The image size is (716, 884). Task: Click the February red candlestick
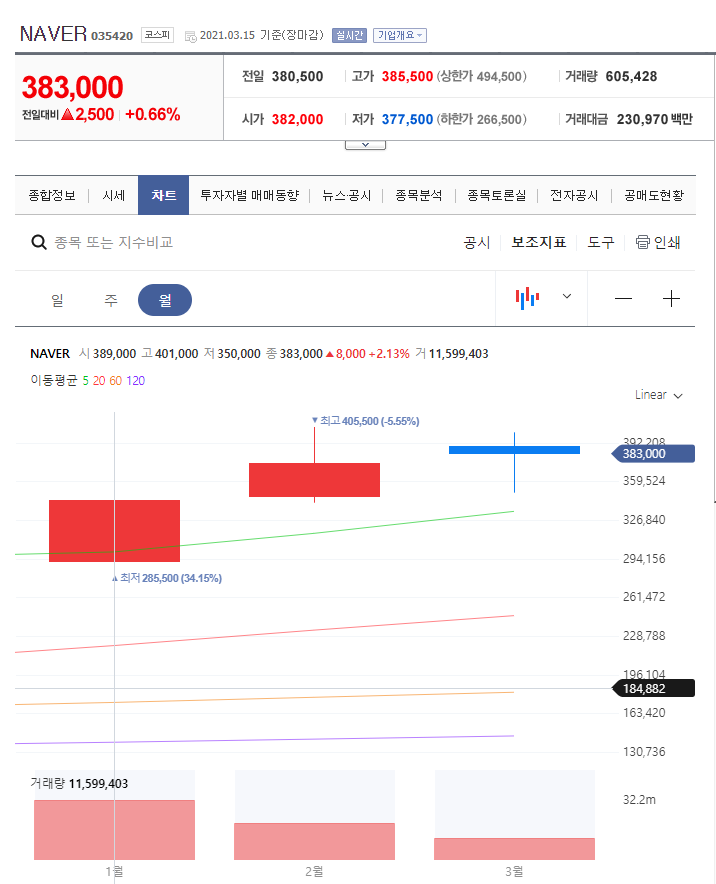pyautogui.click(x=314, y=480)
